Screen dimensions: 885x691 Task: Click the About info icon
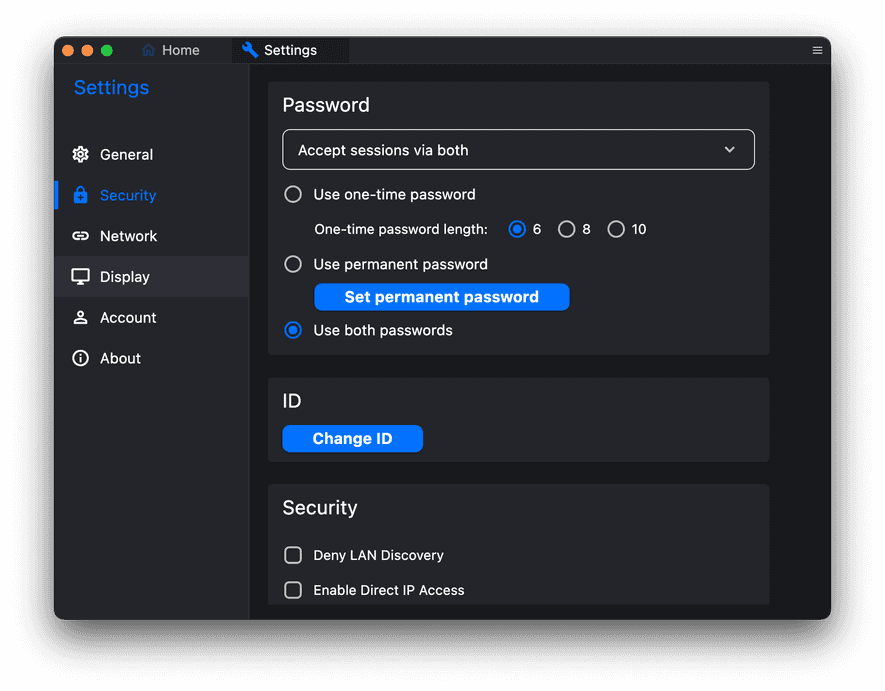(x=80, y=358)
